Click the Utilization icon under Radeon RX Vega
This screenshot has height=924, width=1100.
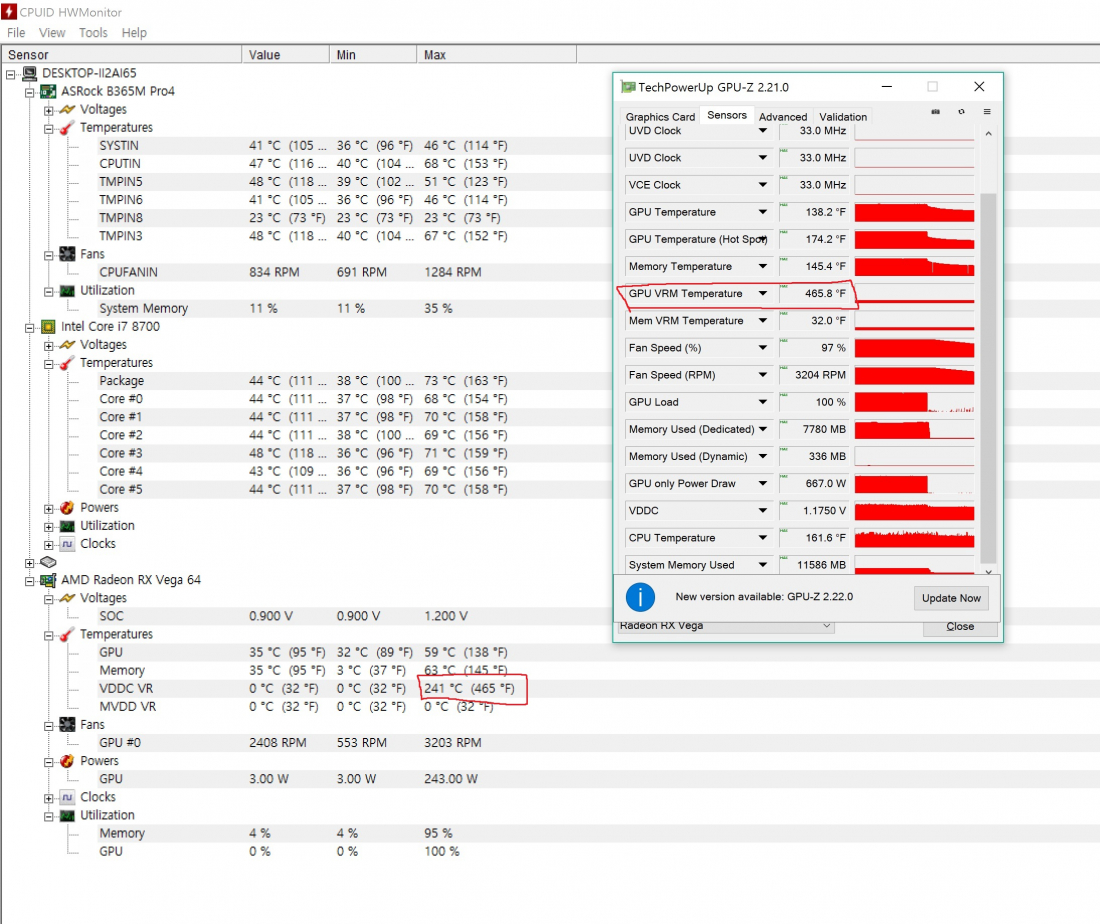[67, 815]
